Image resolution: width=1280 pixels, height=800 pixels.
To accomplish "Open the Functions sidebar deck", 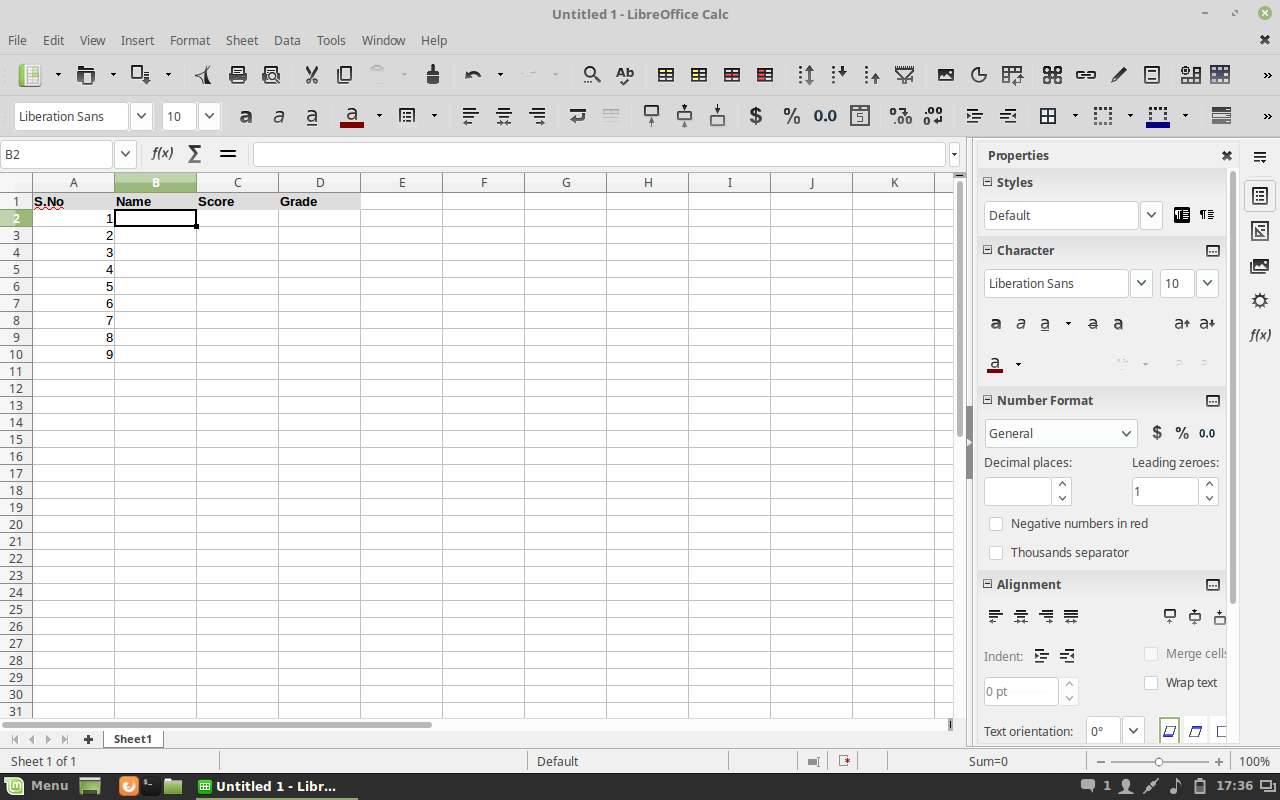I will pyautogui.click(x=1259, y=334).
